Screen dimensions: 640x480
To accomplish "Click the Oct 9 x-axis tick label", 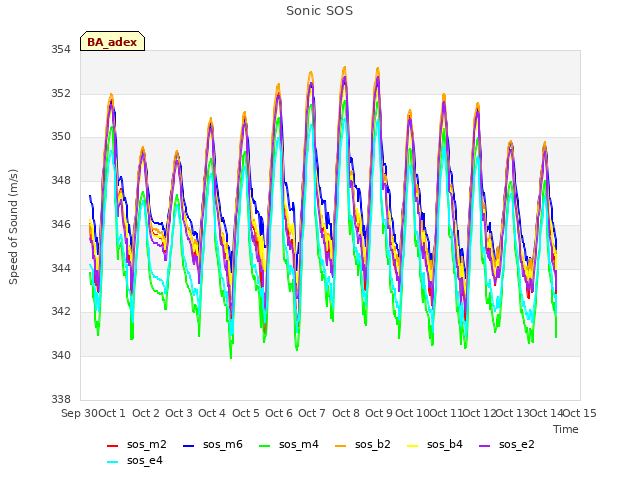I will (x=379, y=413).
